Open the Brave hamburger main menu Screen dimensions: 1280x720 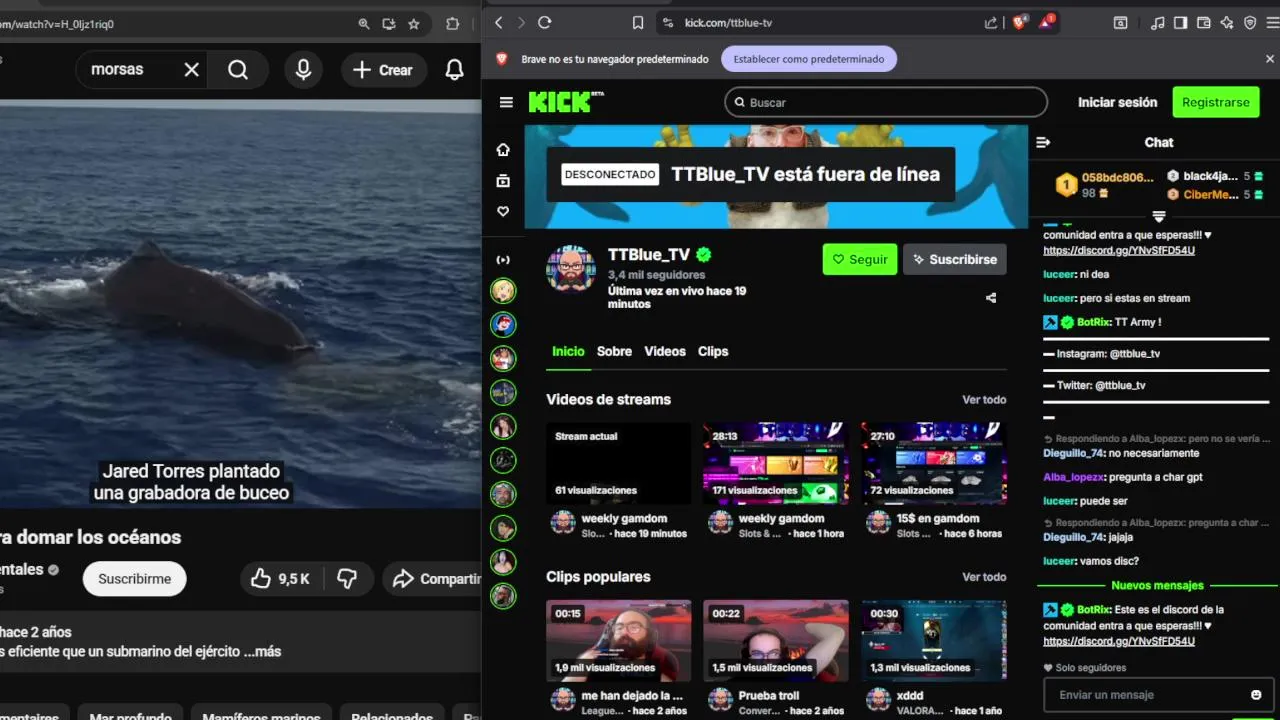pos(1273,22)
